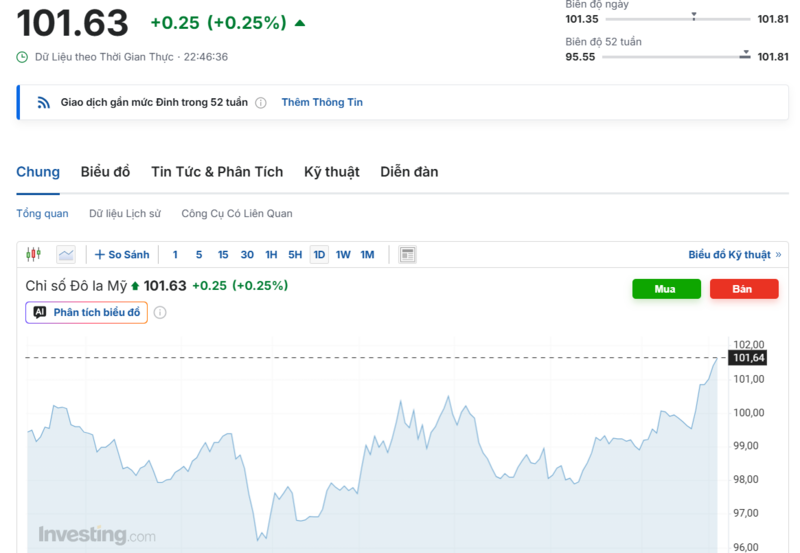Click the double chevron after Biểu đồ Kỹ thuật
The image size is (800, 553).
[x=778, y=254]
